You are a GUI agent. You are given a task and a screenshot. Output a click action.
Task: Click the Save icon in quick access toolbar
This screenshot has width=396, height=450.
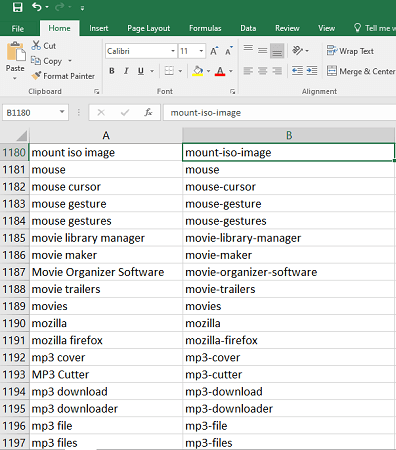[17, 7]
